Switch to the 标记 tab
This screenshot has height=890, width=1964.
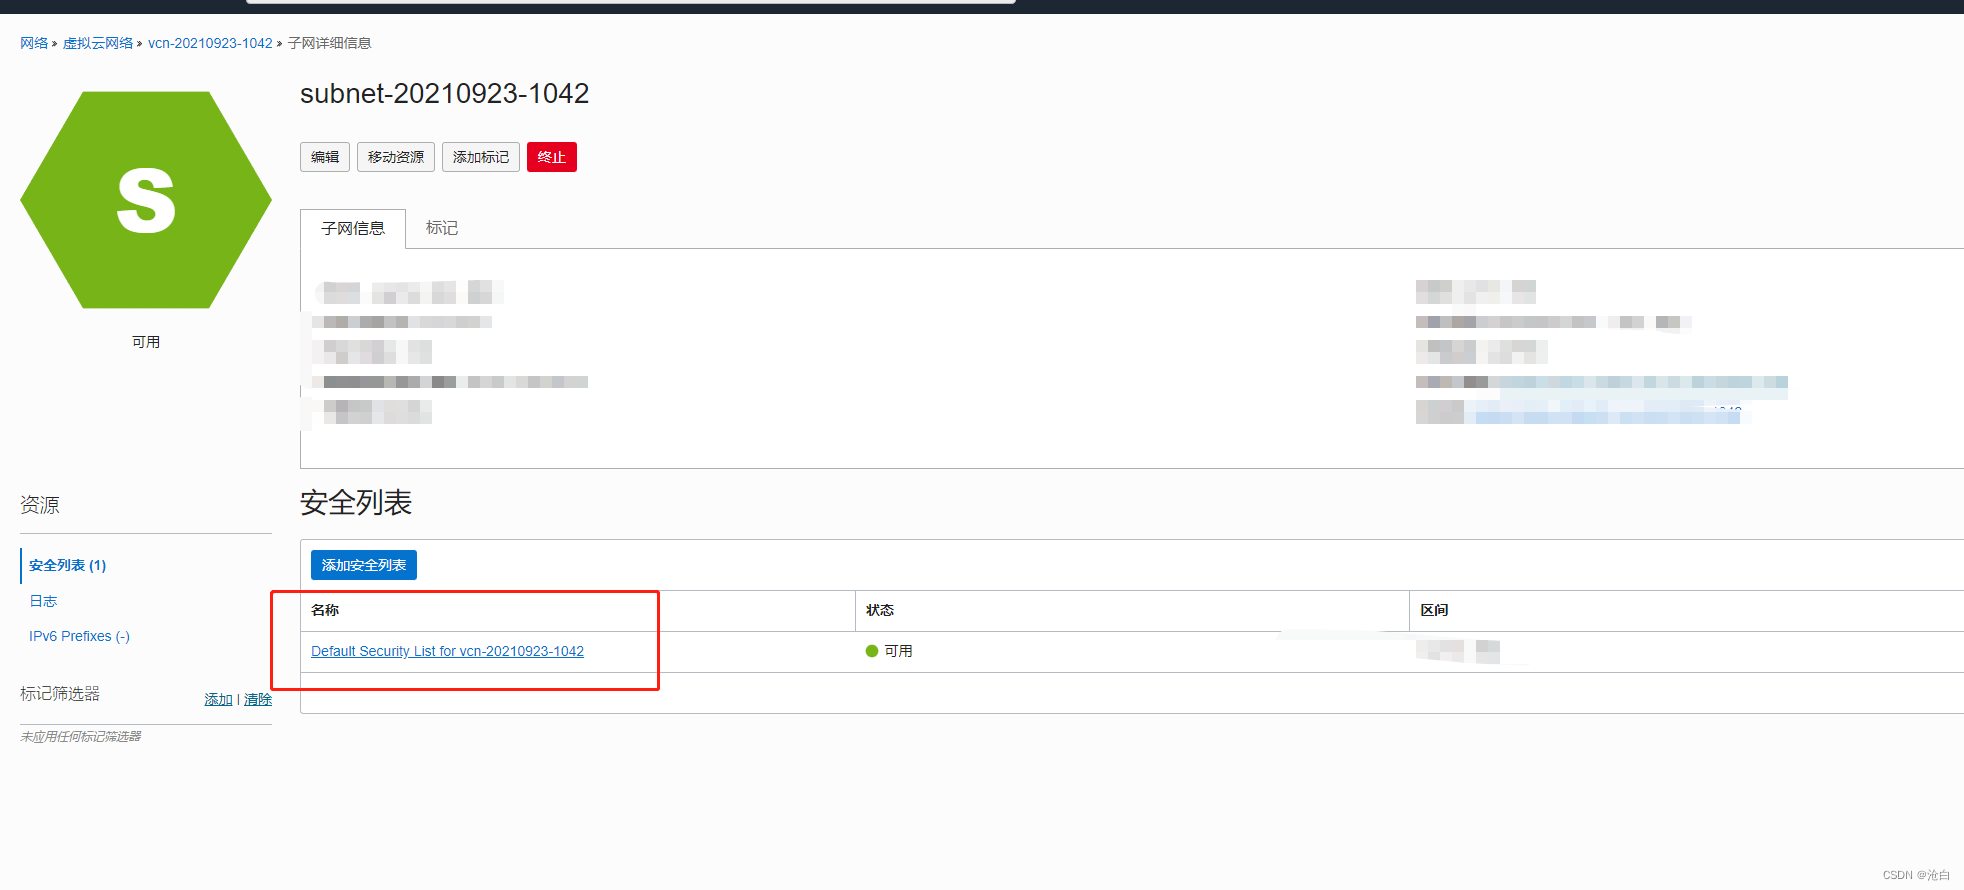point(442,228)
